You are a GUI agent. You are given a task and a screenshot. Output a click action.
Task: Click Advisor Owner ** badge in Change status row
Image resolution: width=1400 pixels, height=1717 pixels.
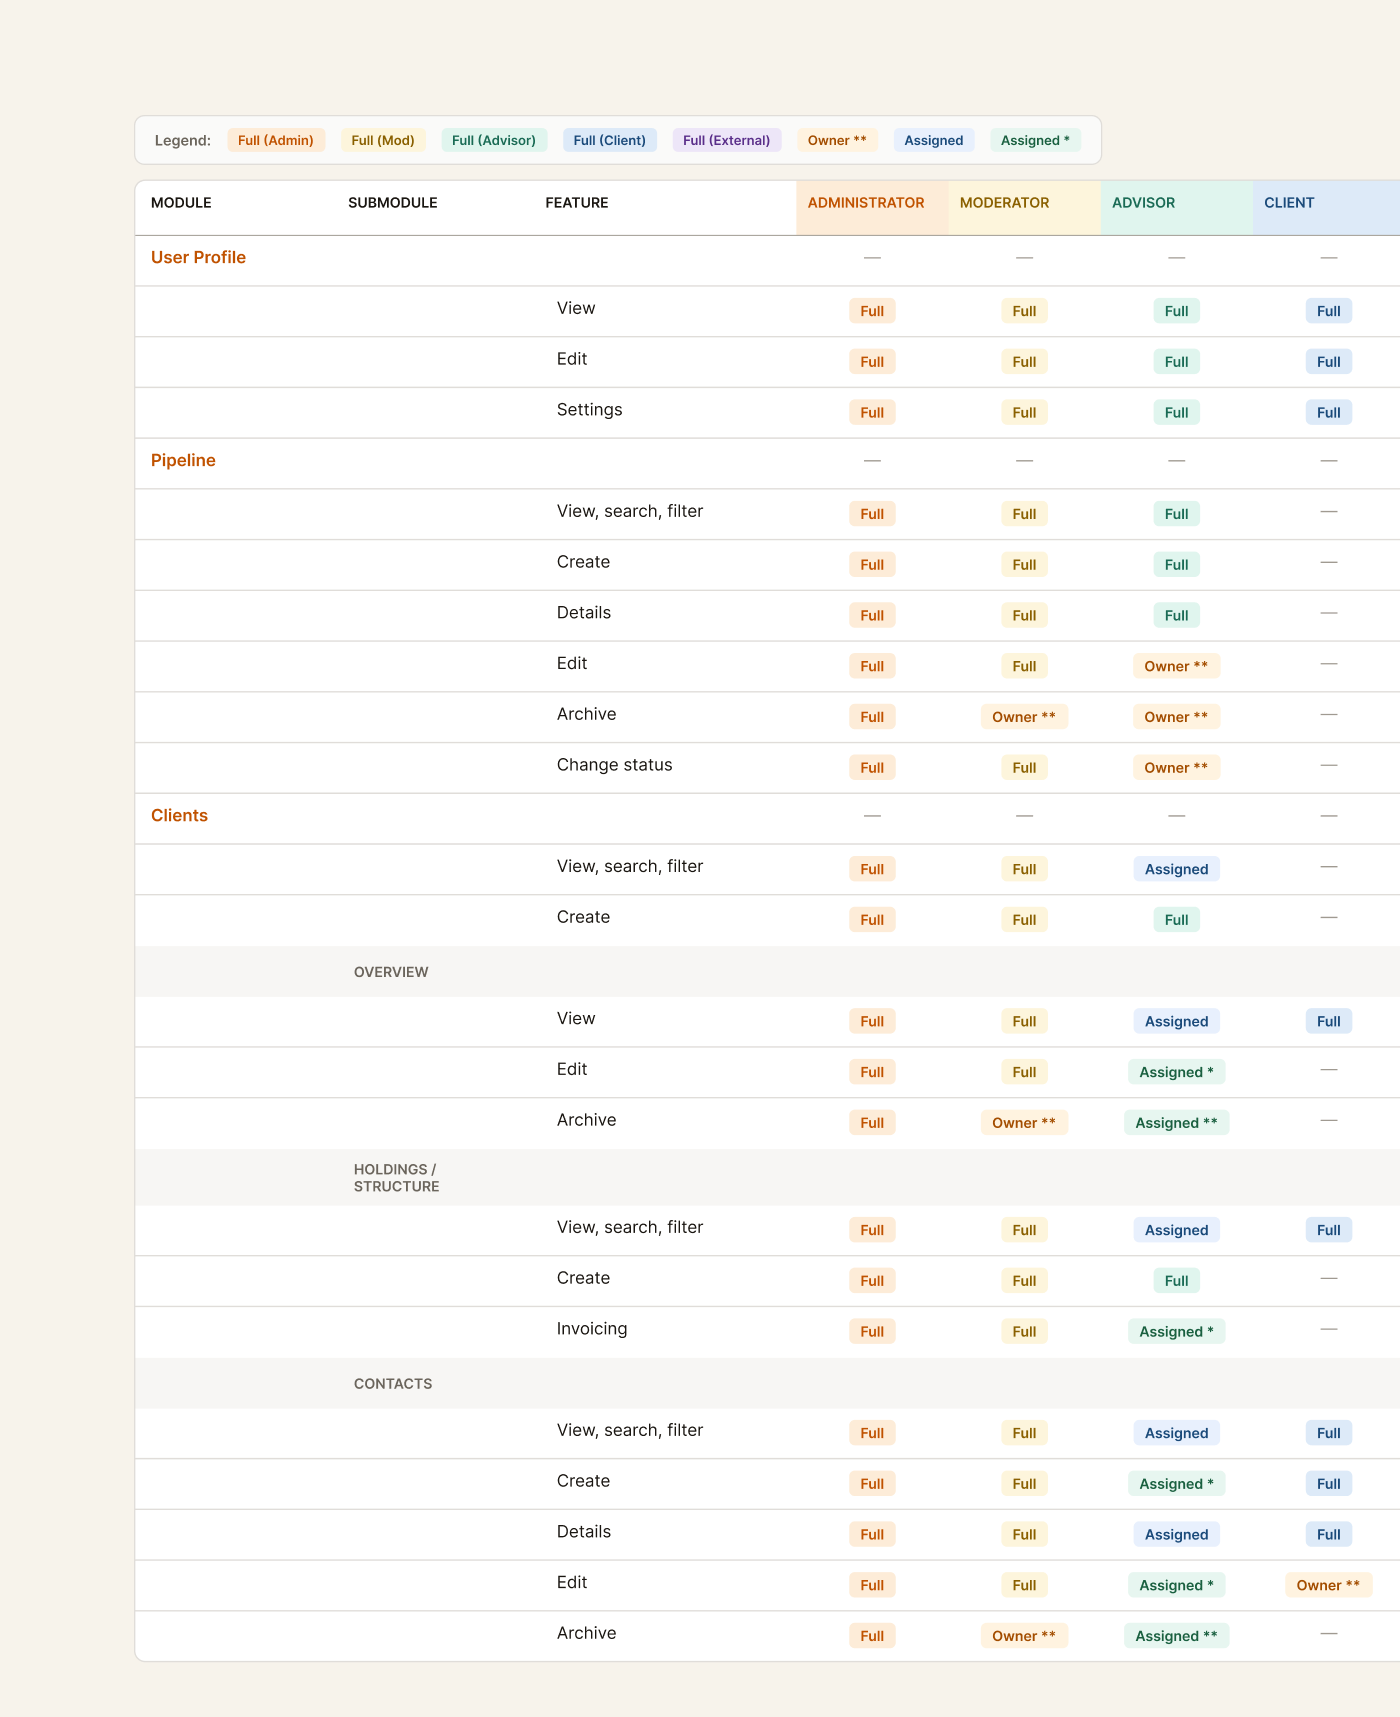tap(1176, 768)
